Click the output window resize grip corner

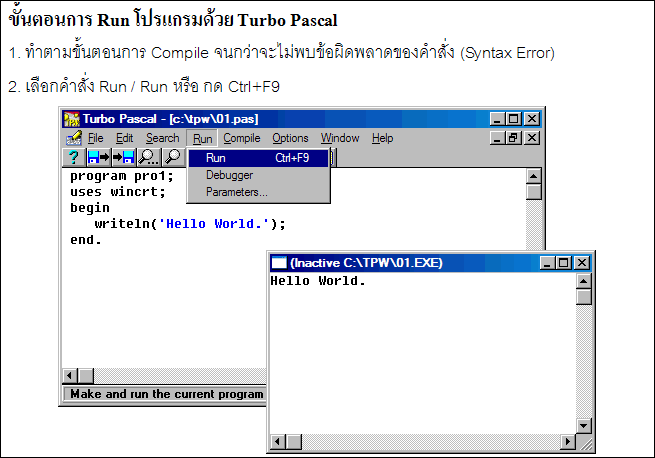click(x=584, y=443)
